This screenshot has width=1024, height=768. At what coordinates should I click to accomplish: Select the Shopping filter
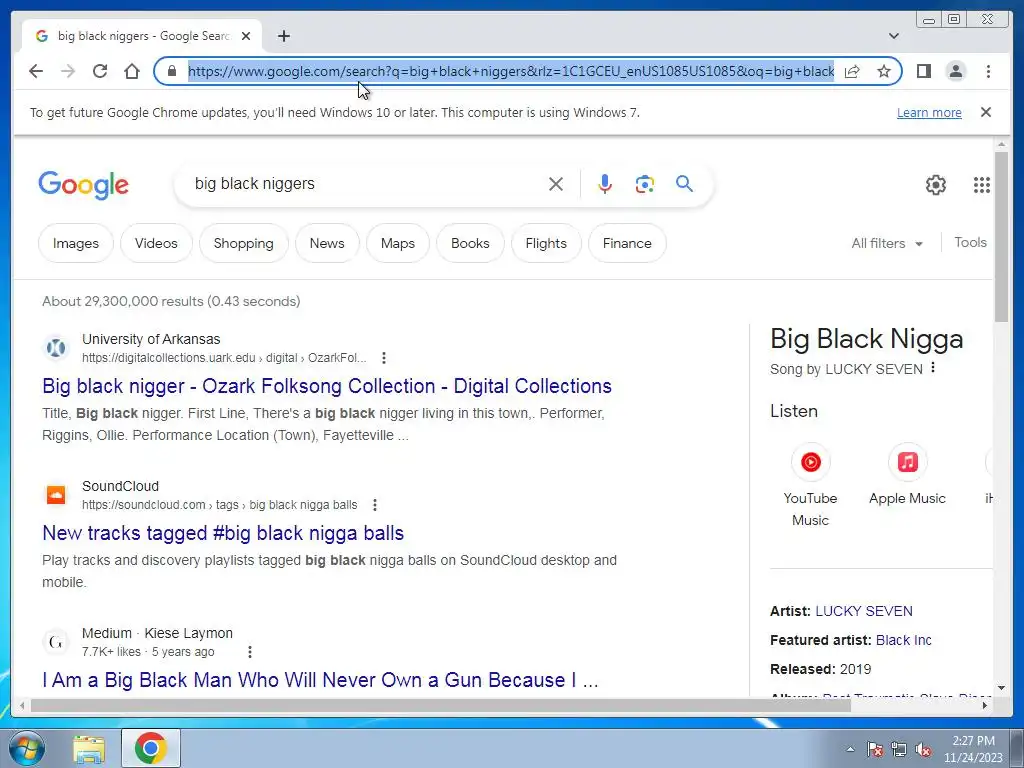pyautogui.click(x=244, y=243)
